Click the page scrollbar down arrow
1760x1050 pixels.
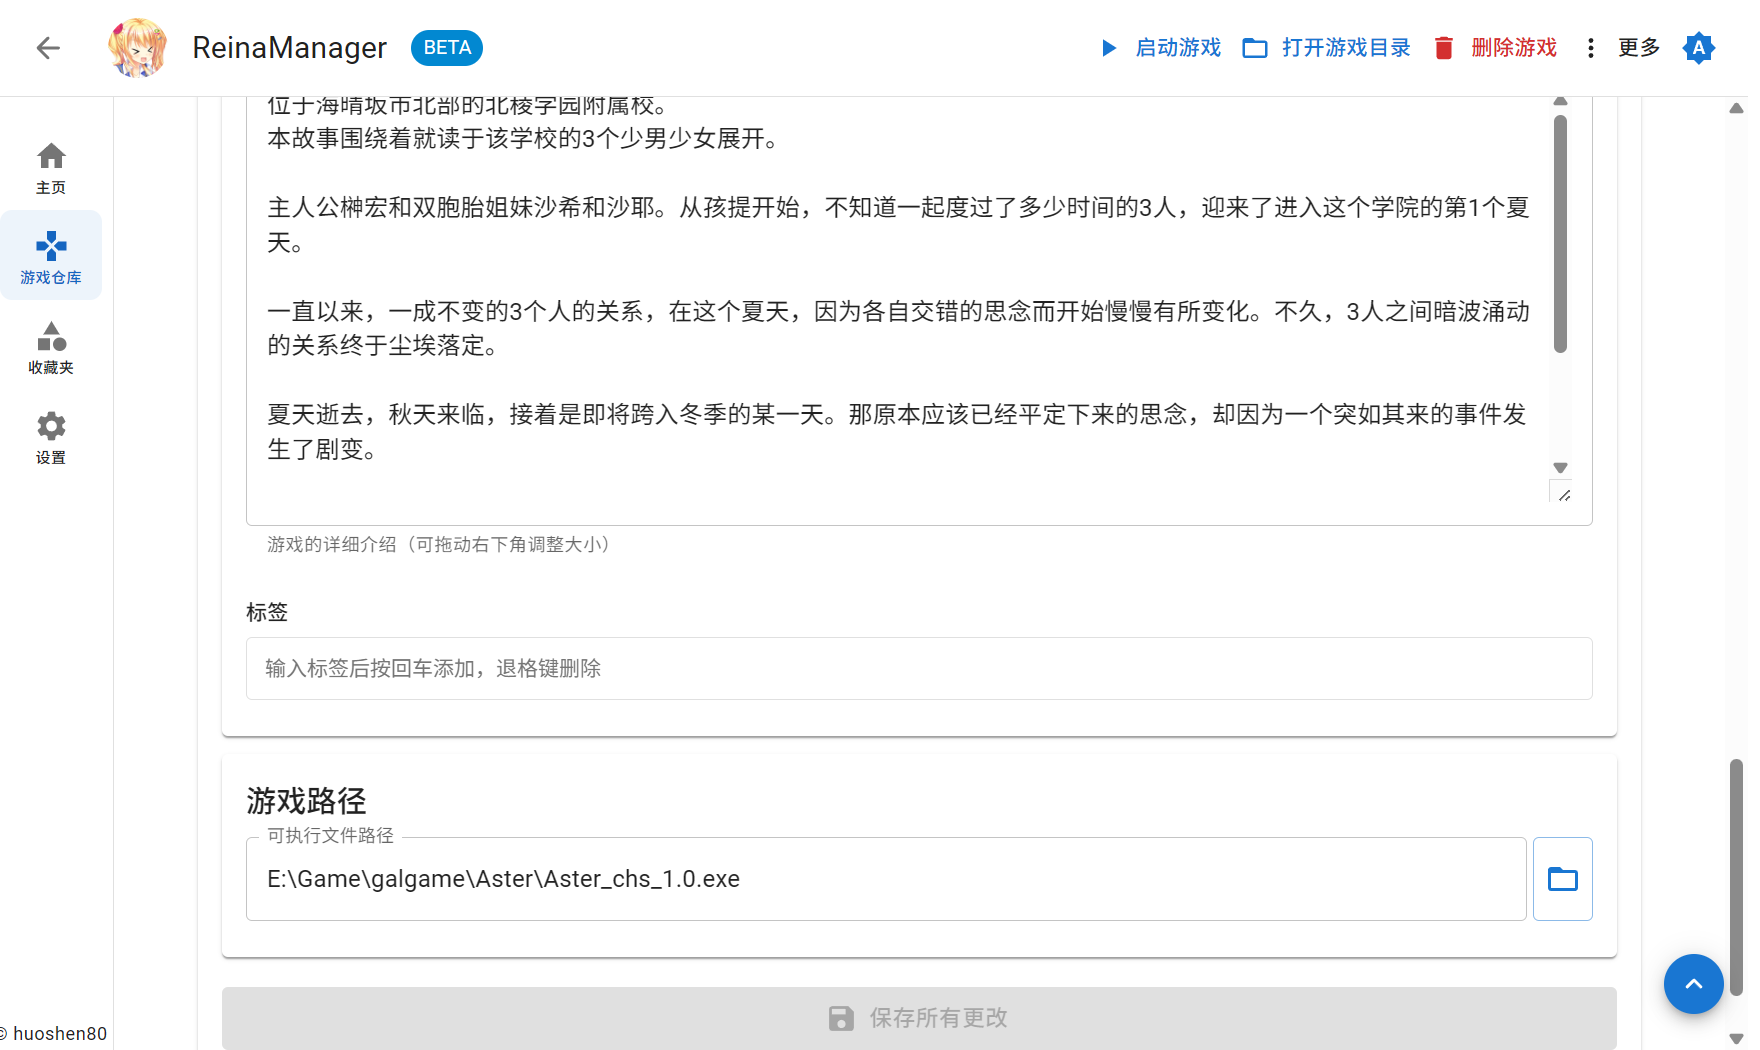click(1737, 1039)
